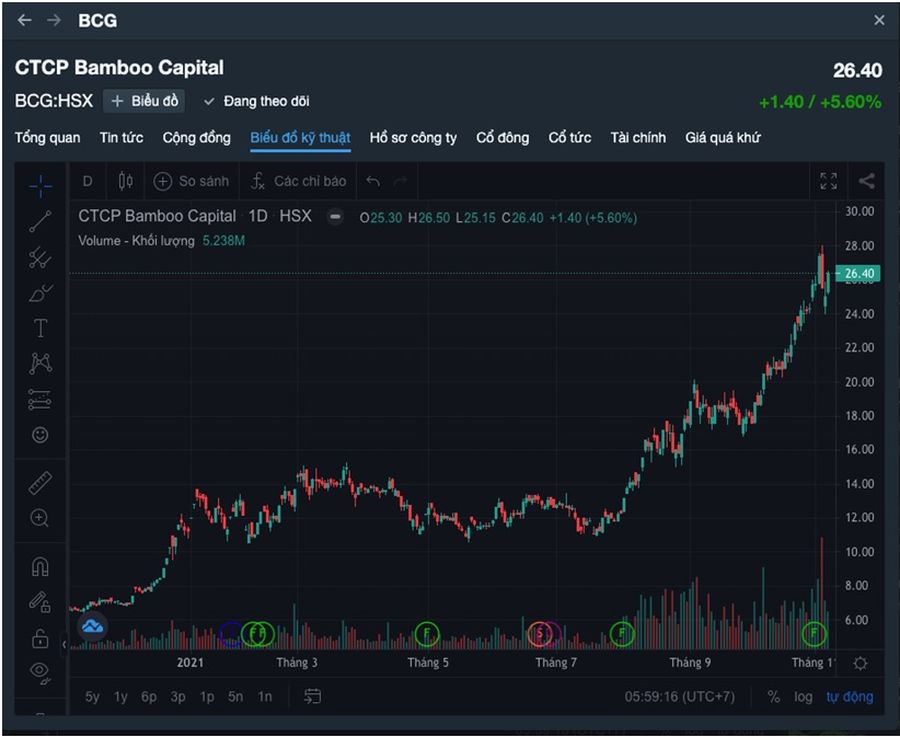The width and height of the screenshot is (900, 737).
Task: Toggle stay in drawing mode pencil-lock
Action: [40, 602]
